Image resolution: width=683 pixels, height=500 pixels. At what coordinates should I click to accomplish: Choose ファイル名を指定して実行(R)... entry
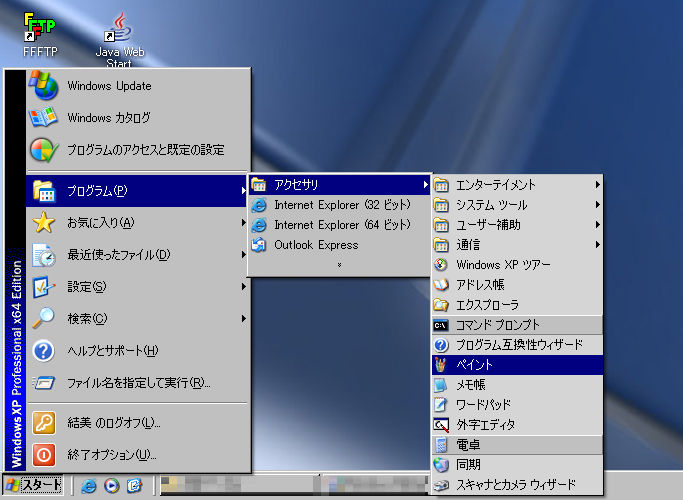point(139,383)
